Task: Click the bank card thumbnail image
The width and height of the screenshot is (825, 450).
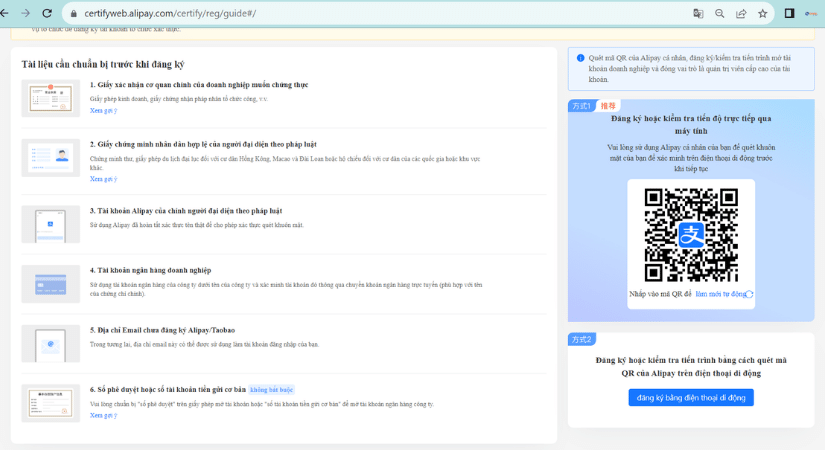Action: (x=51, y=284)
